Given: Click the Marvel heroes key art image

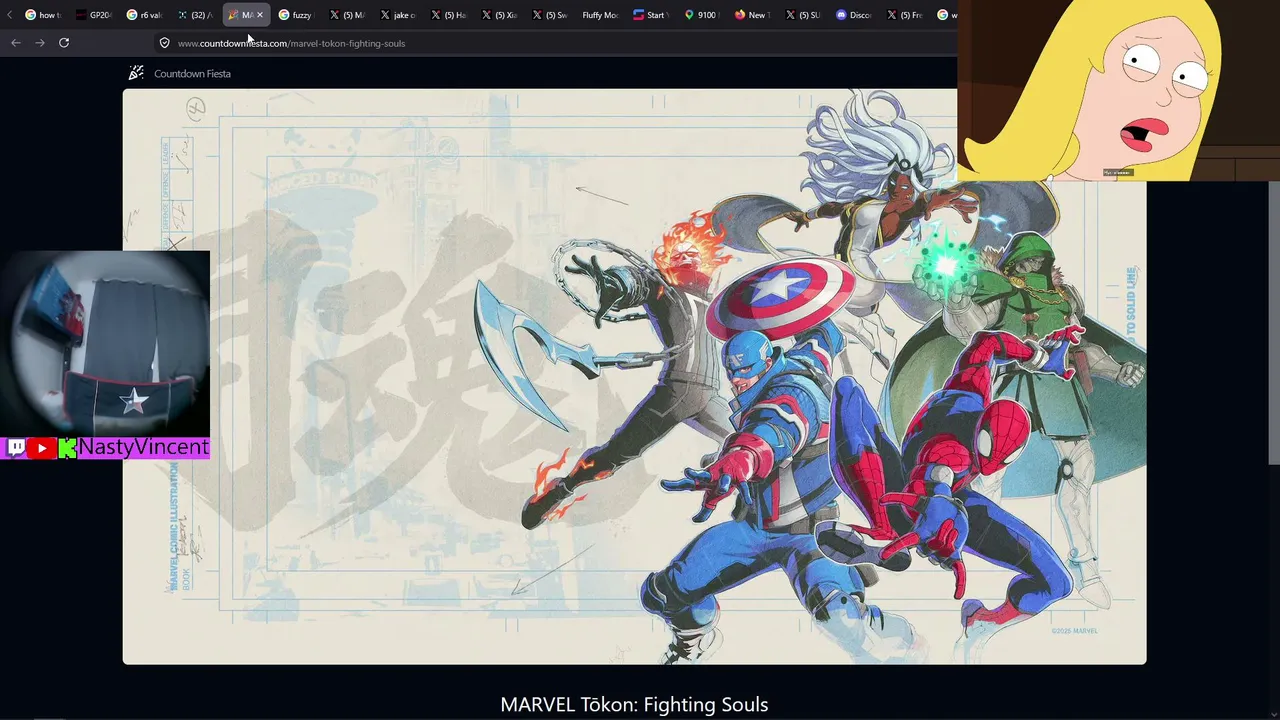Looking at the screenshot, I should (x=634, y=376).
